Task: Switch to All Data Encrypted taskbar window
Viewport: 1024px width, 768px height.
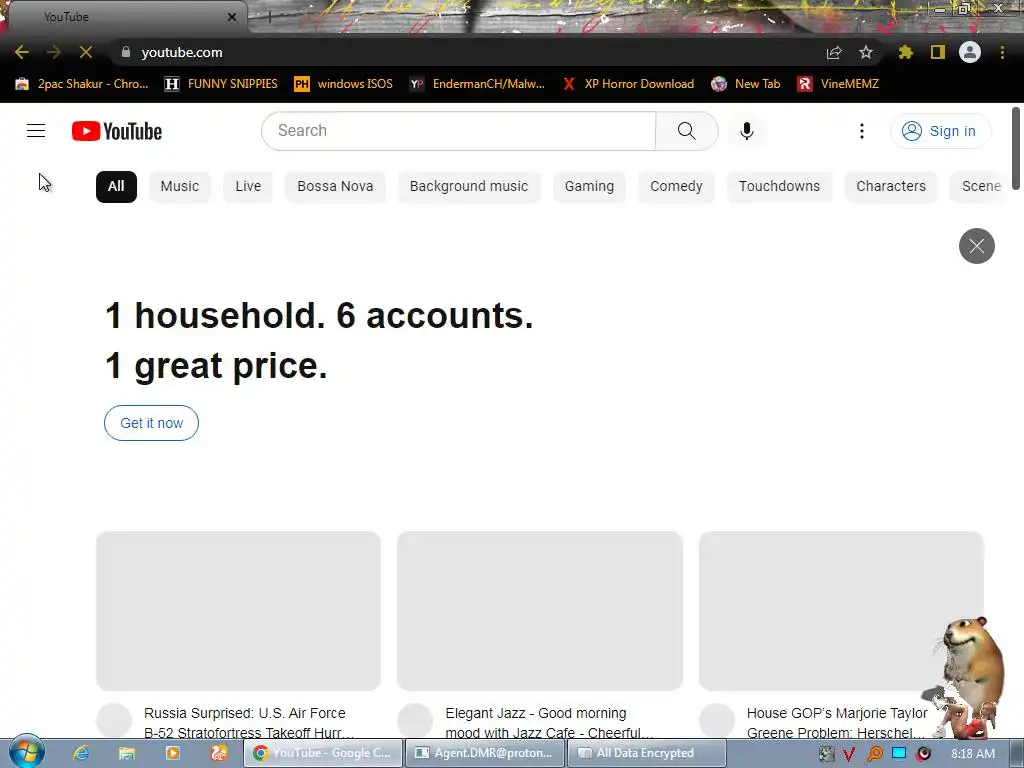Action: pyautogui.click(x=647, y=753)
